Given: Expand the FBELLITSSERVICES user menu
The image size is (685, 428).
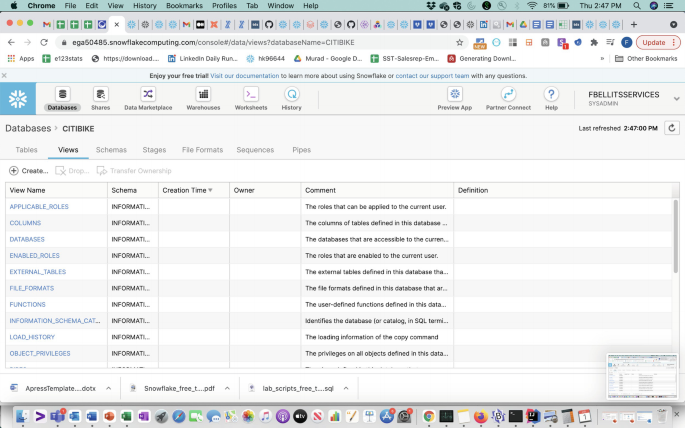Looking at the screenshot, I should coord(676,98).
